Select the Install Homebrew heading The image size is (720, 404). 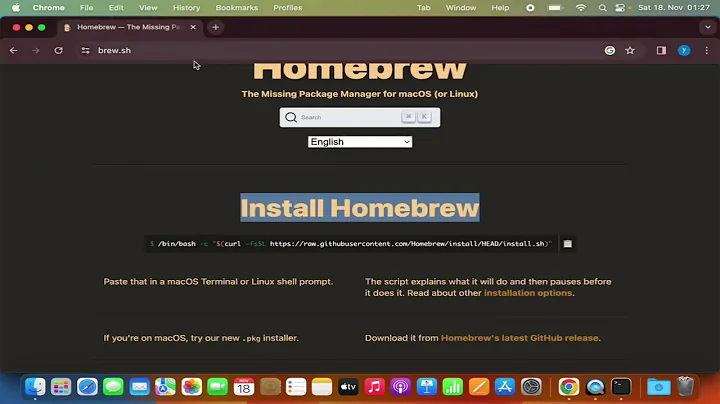click(360, 208)
